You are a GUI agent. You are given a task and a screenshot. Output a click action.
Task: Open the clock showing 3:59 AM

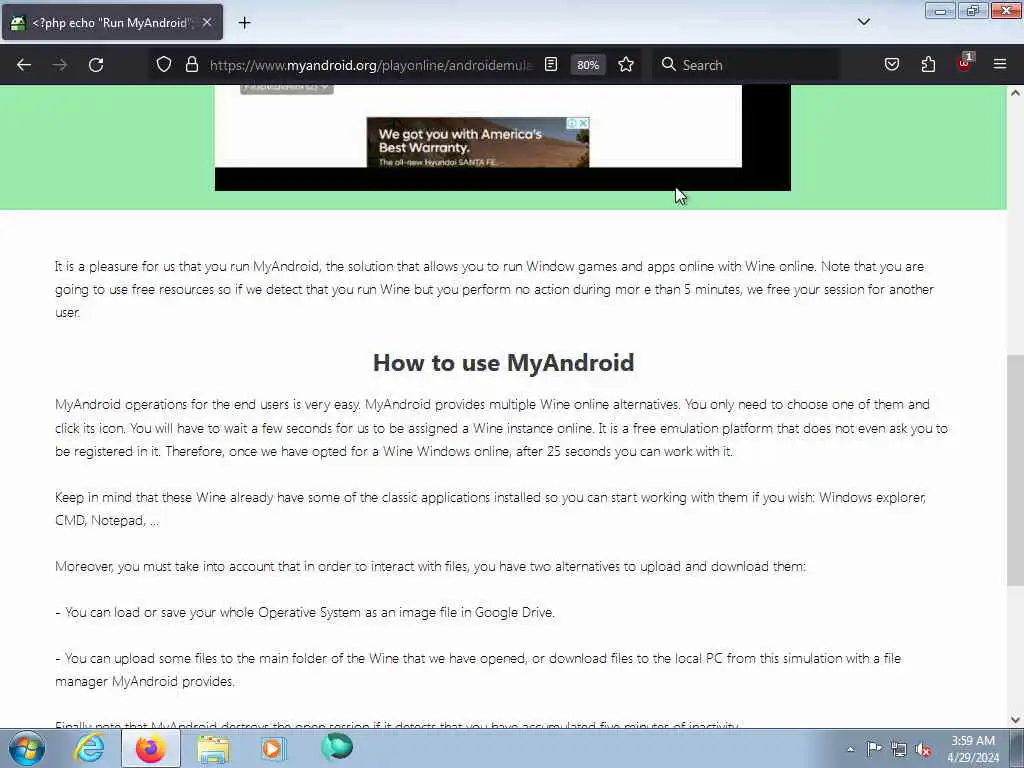coord(973,749)
